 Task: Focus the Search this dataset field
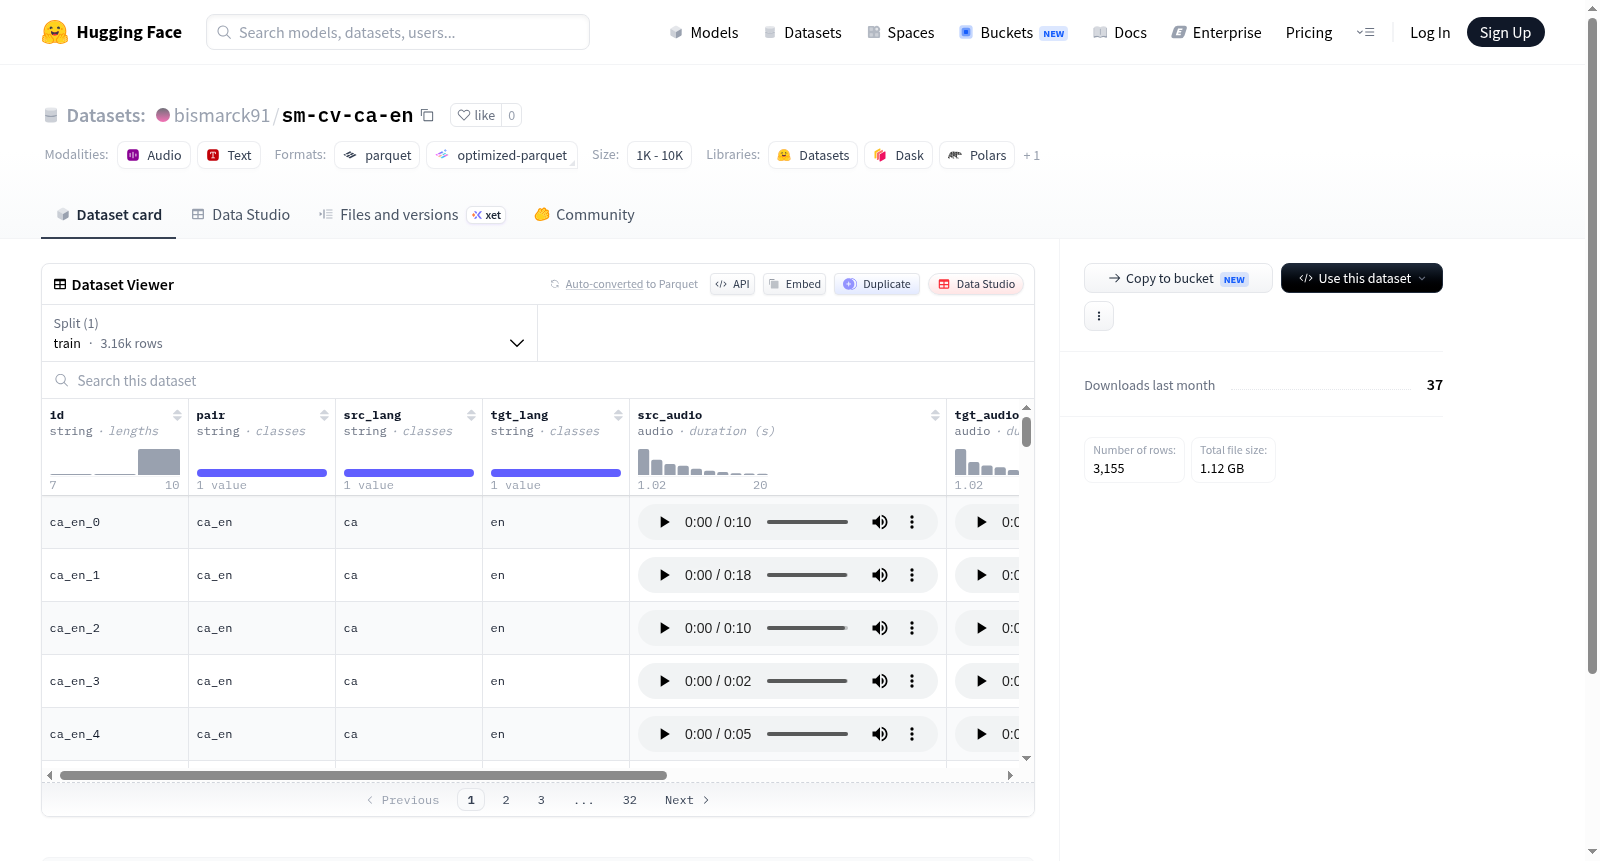point(538,380)
